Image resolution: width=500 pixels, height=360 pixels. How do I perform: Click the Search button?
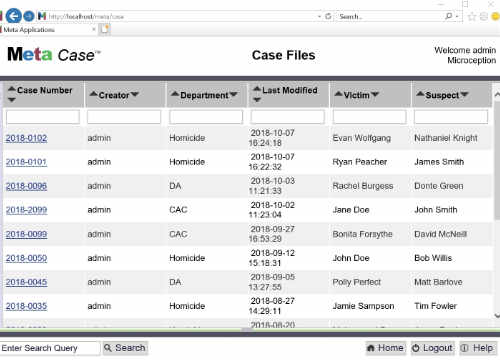125,348
